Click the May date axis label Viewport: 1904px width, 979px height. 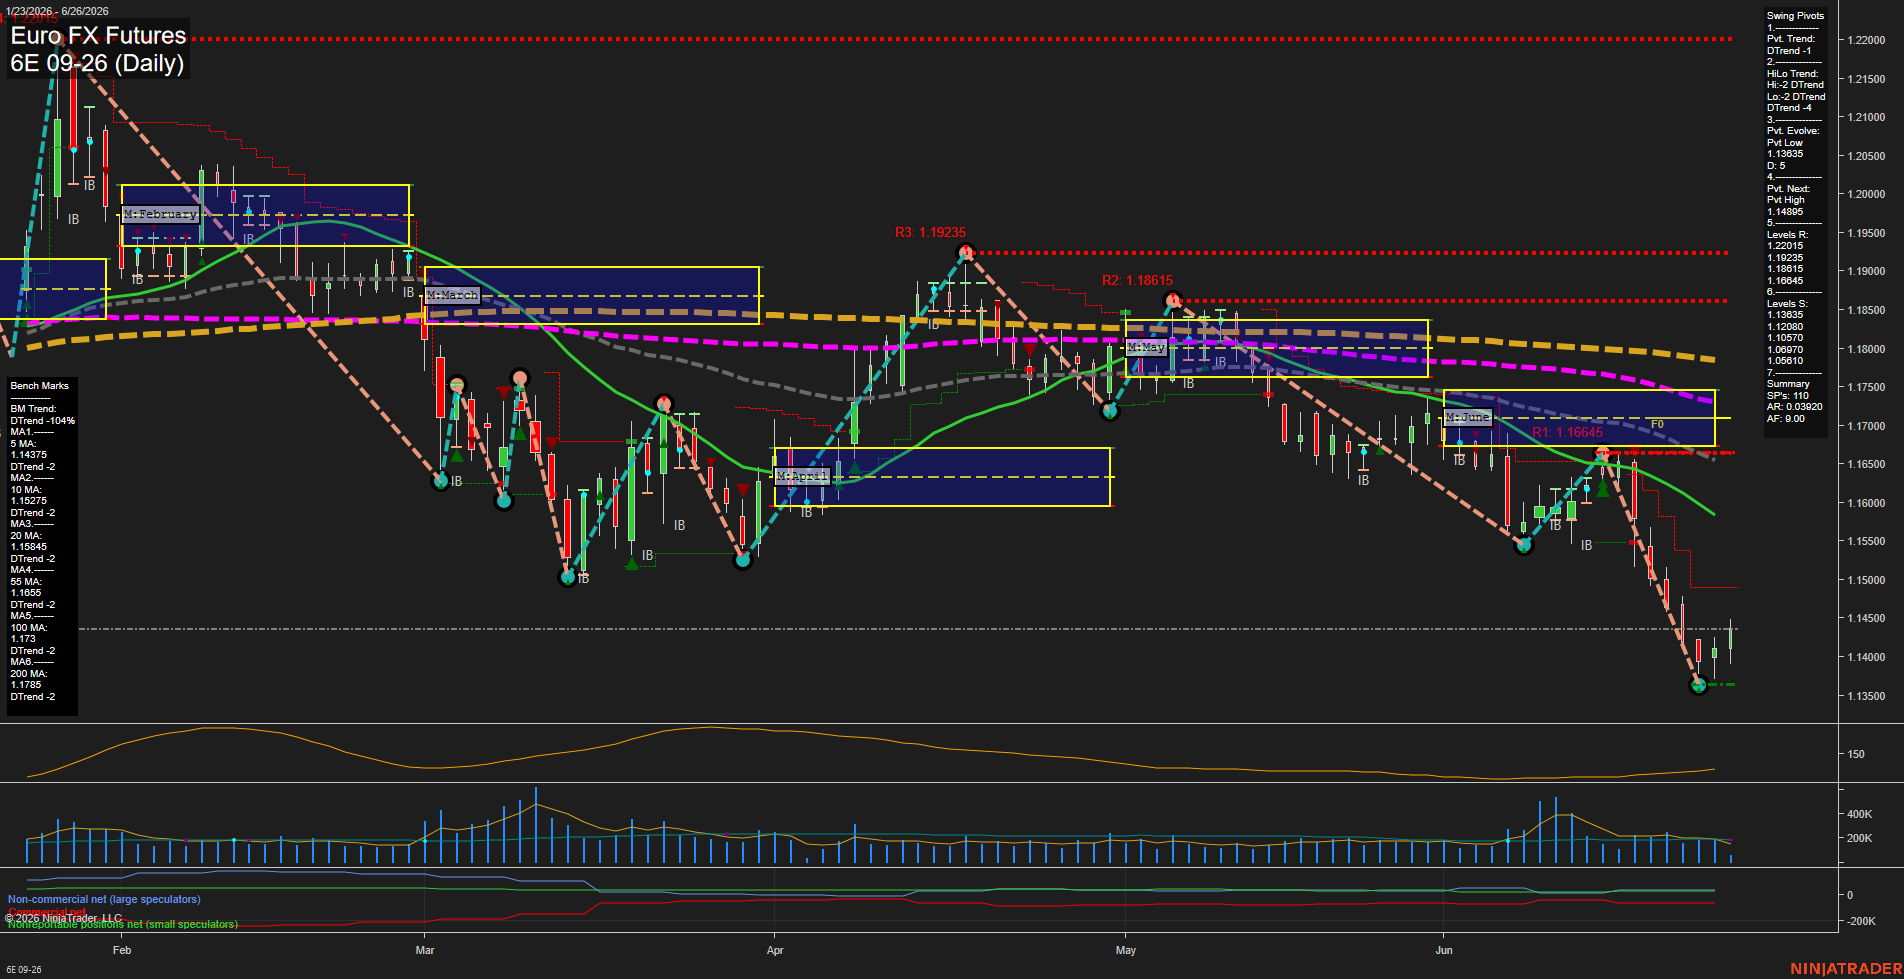tap(1126, 950)
